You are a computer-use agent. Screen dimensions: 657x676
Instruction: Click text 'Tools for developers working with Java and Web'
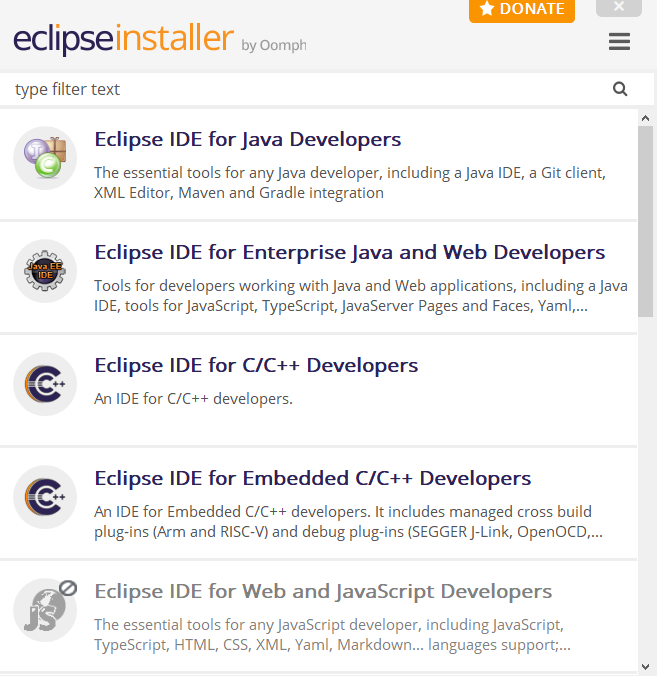(260, 286)
